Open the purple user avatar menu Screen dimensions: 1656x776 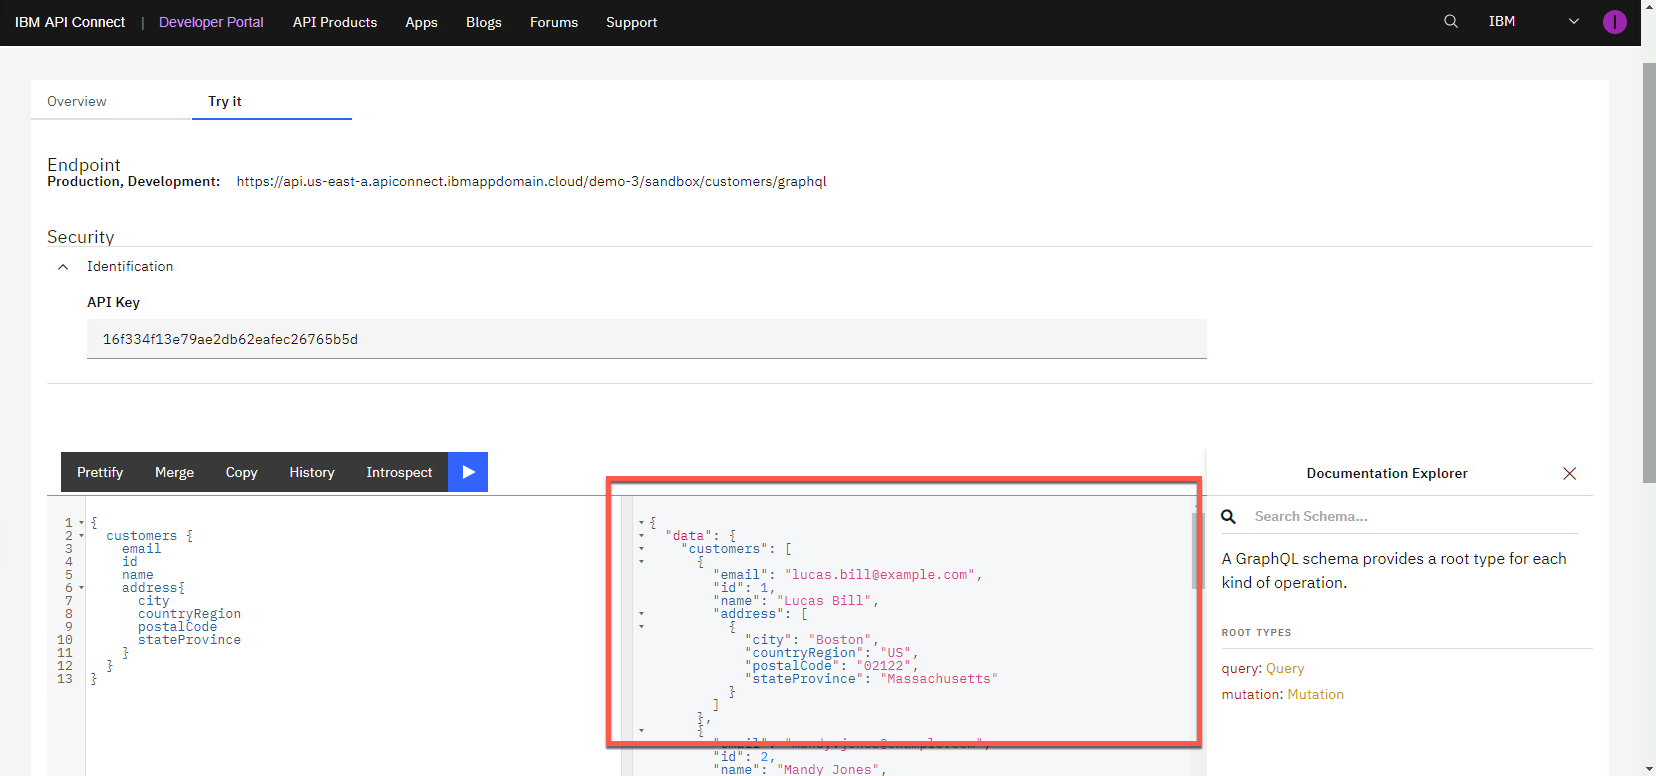(1614, 22)
